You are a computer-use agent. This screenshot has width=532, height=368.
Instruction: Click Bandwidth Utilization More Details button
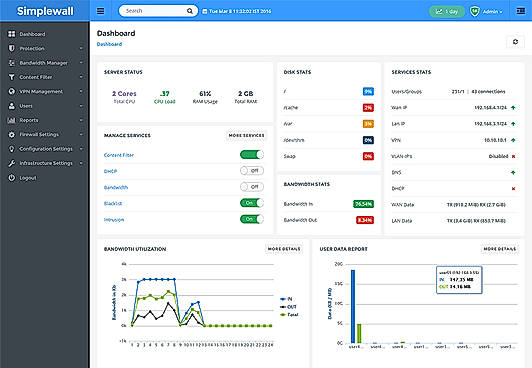[284, 249]
